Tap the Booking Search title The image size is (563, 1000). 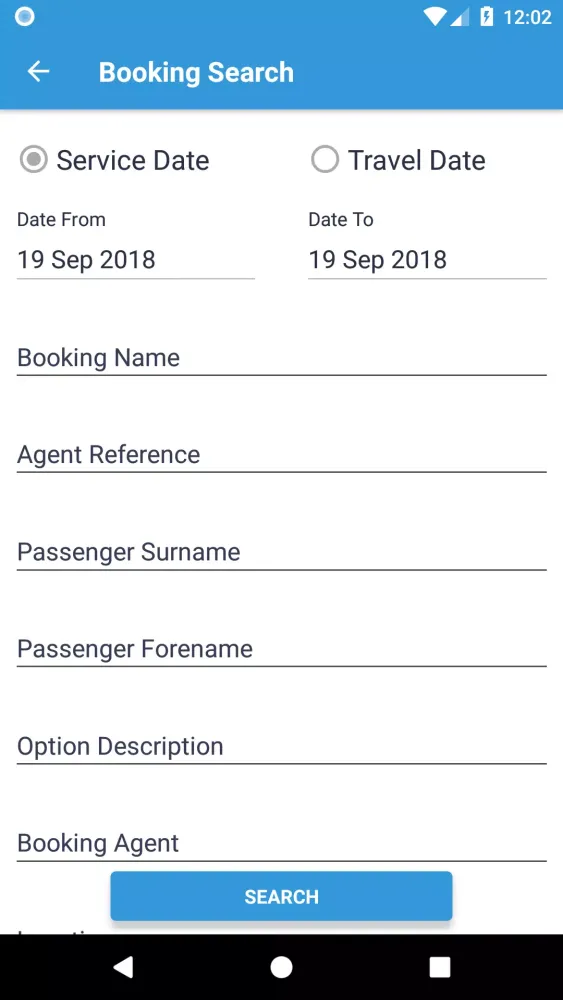(x=196, y=72)
